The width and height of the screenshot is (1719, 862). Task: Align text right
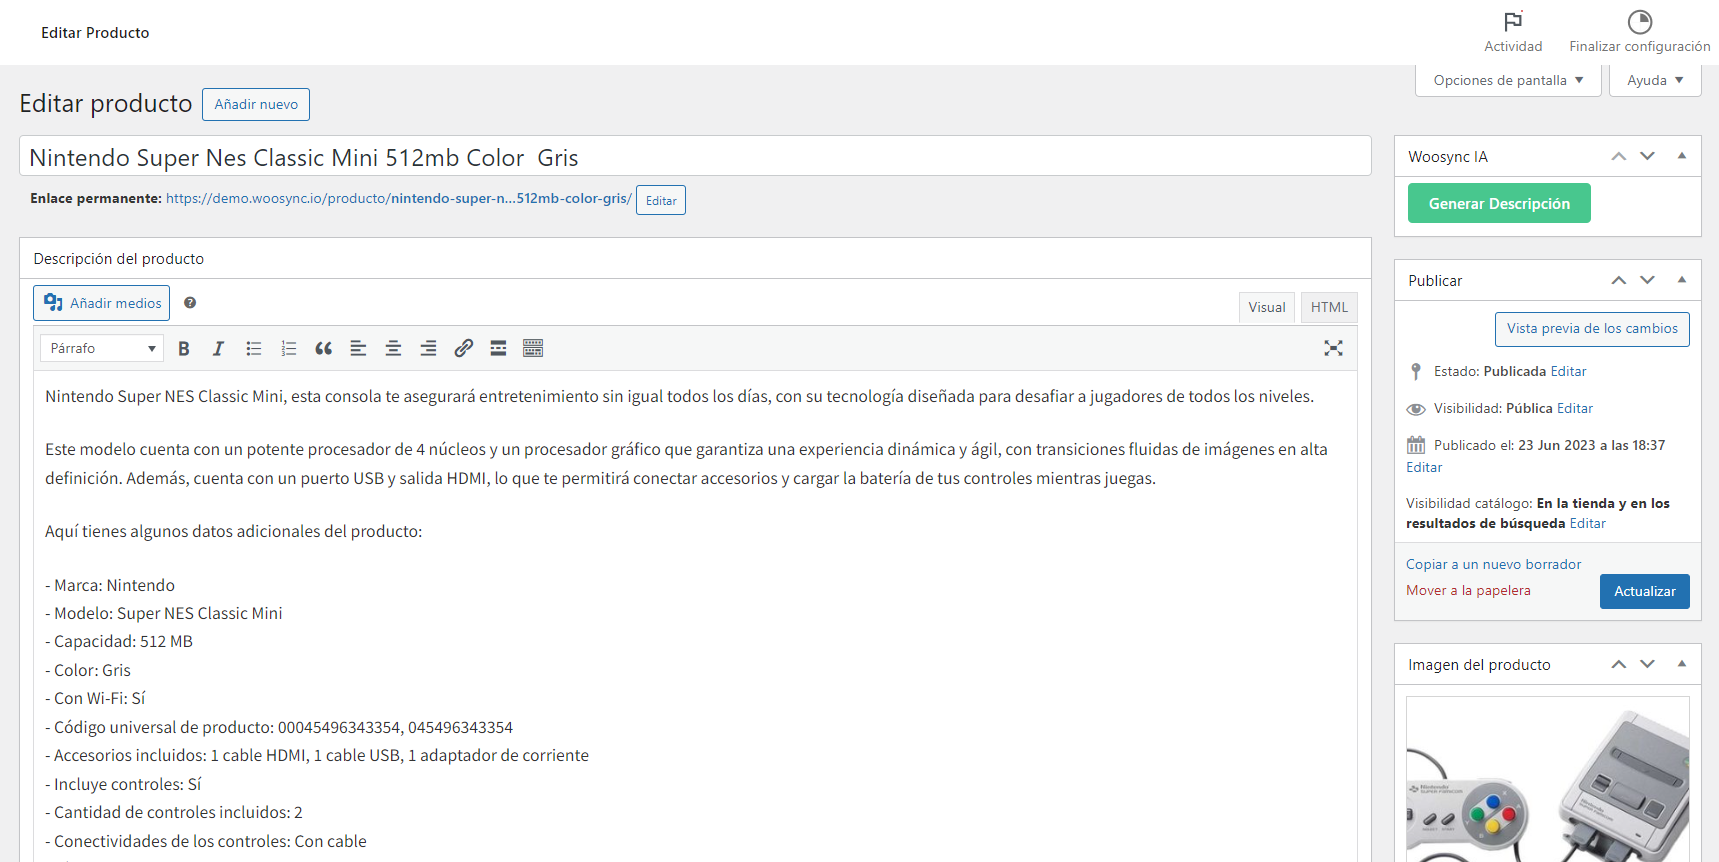click(x=428, y=348)
